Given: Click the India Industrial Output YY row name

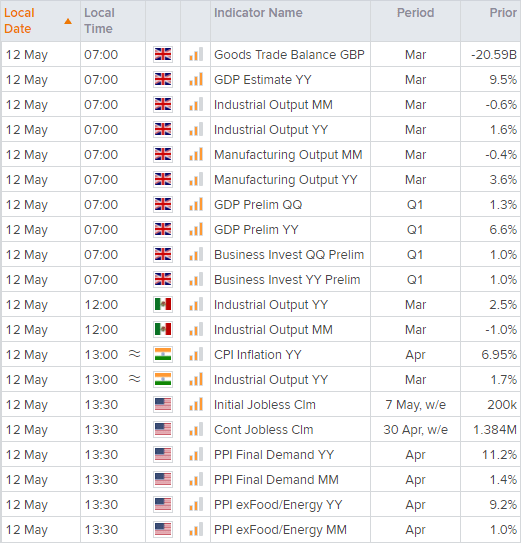Looking at the screenshot, I should 271,380.
